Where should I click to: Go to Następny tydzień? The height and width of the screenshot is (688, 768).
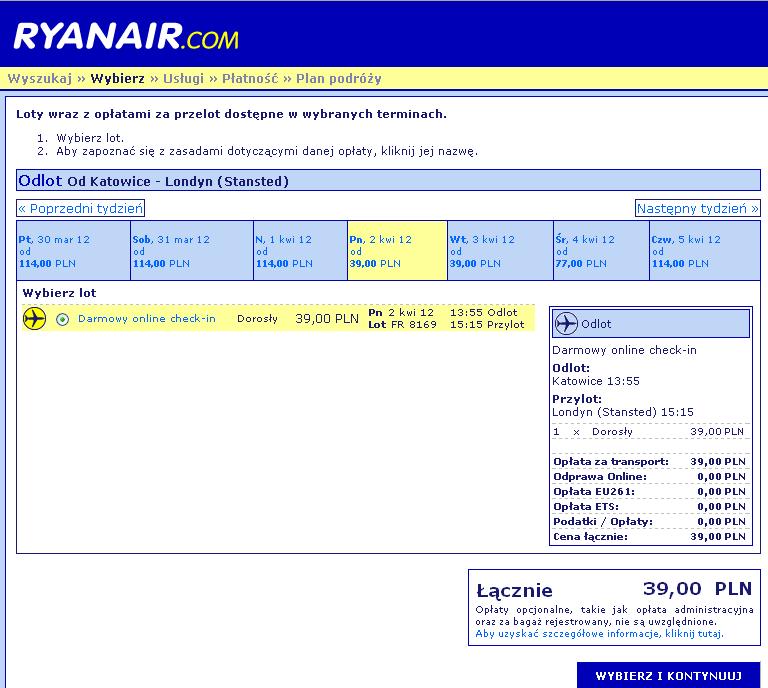tap(697, 208)
